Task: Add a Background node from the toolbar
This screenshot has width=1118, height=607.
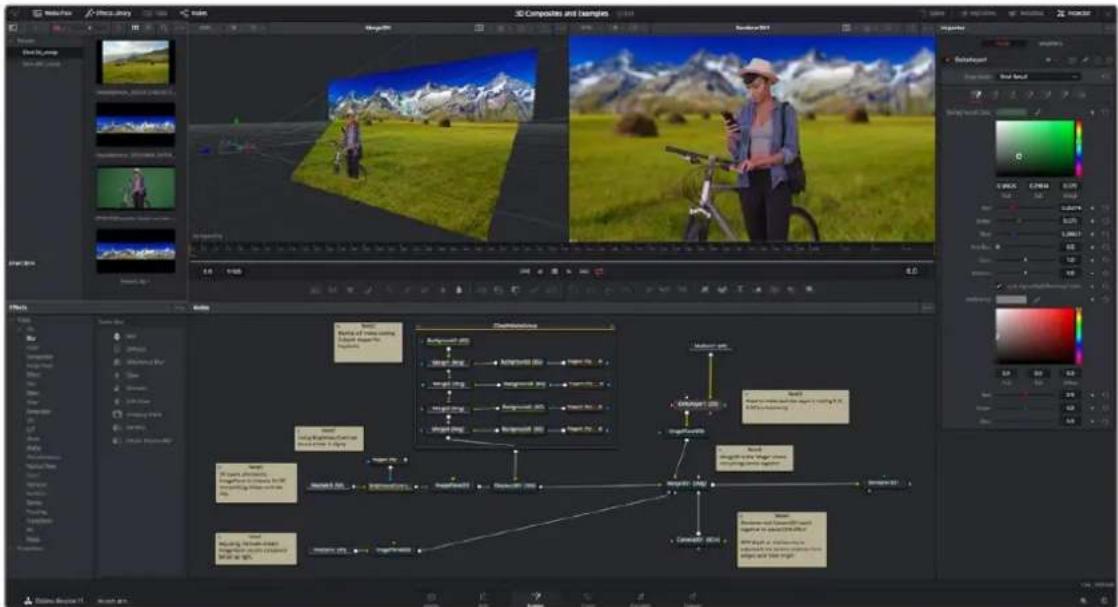Action: point(314,290)
